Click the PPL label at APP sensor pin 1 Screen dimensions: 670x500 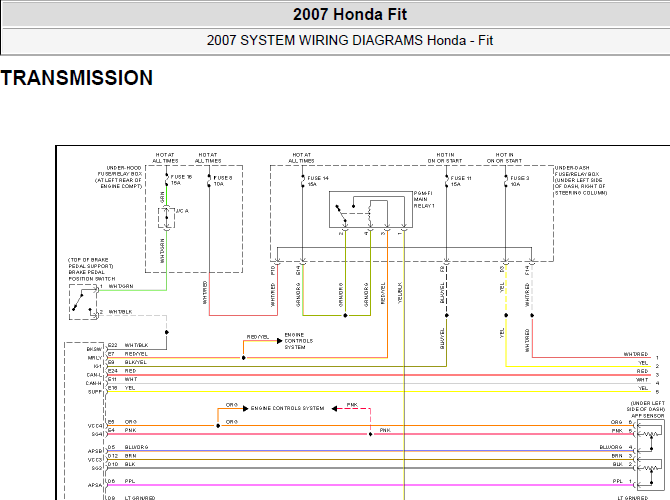[x=617, y=482]
